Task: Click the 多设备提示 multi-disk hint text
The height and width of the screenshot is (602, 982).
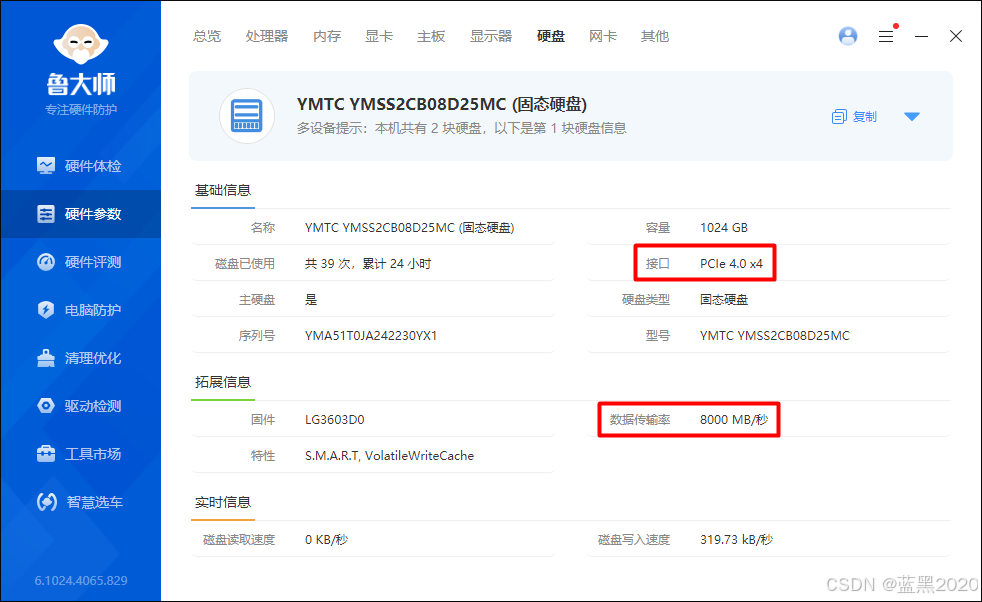Action: (462, 128)
